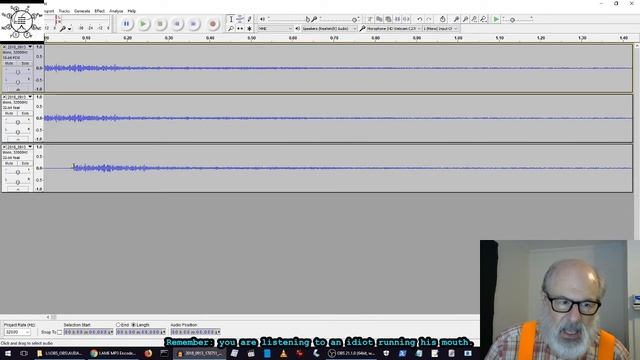Image resolution: width=640 pixels, height=360 pixels.
Task: Click the recording meter microphone icon
Action: tap(63, 29)
